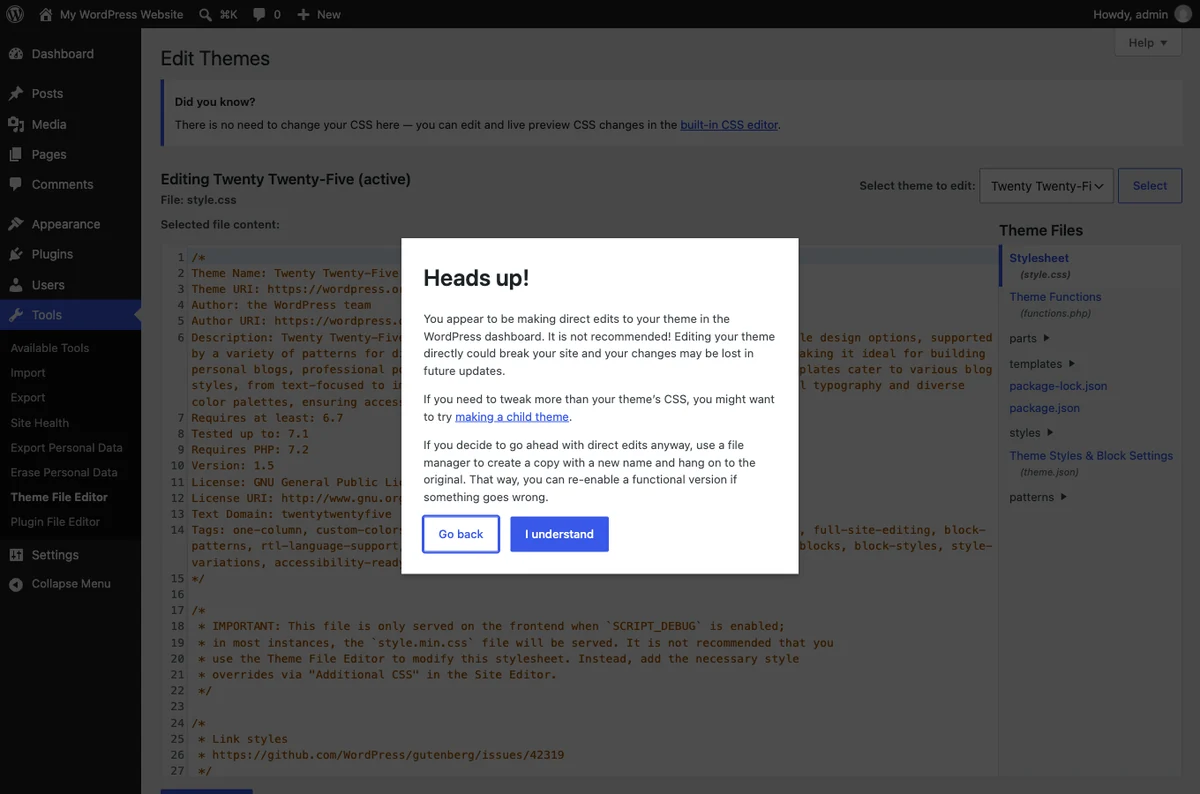Image resolution: width=1200 pixels, height=794 pixels.
Task: Open the comments bubble icon in admin bar
Action: click(x=259, y=14)
